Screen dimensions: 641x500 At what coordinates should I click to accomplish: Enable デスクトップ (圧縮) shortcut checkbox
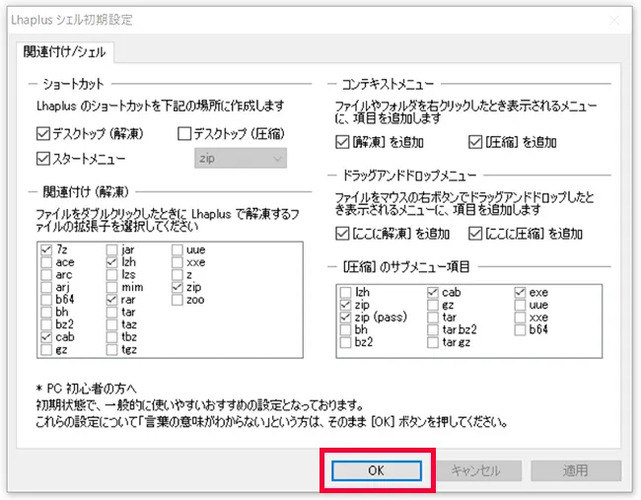click(184, 133)
